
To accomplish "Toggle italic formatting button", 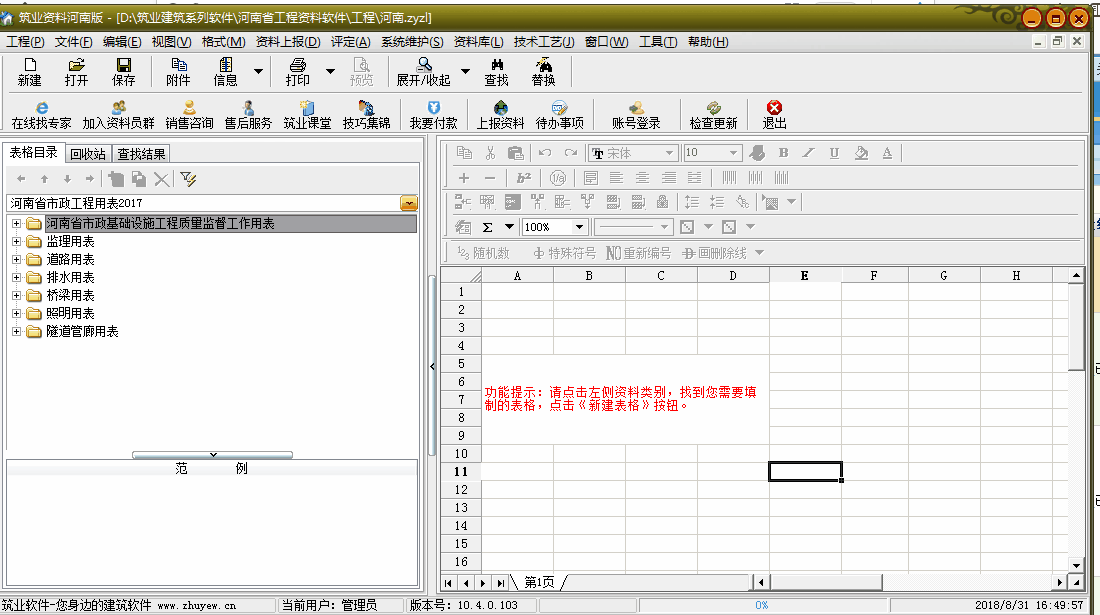I will coord(808,153).
